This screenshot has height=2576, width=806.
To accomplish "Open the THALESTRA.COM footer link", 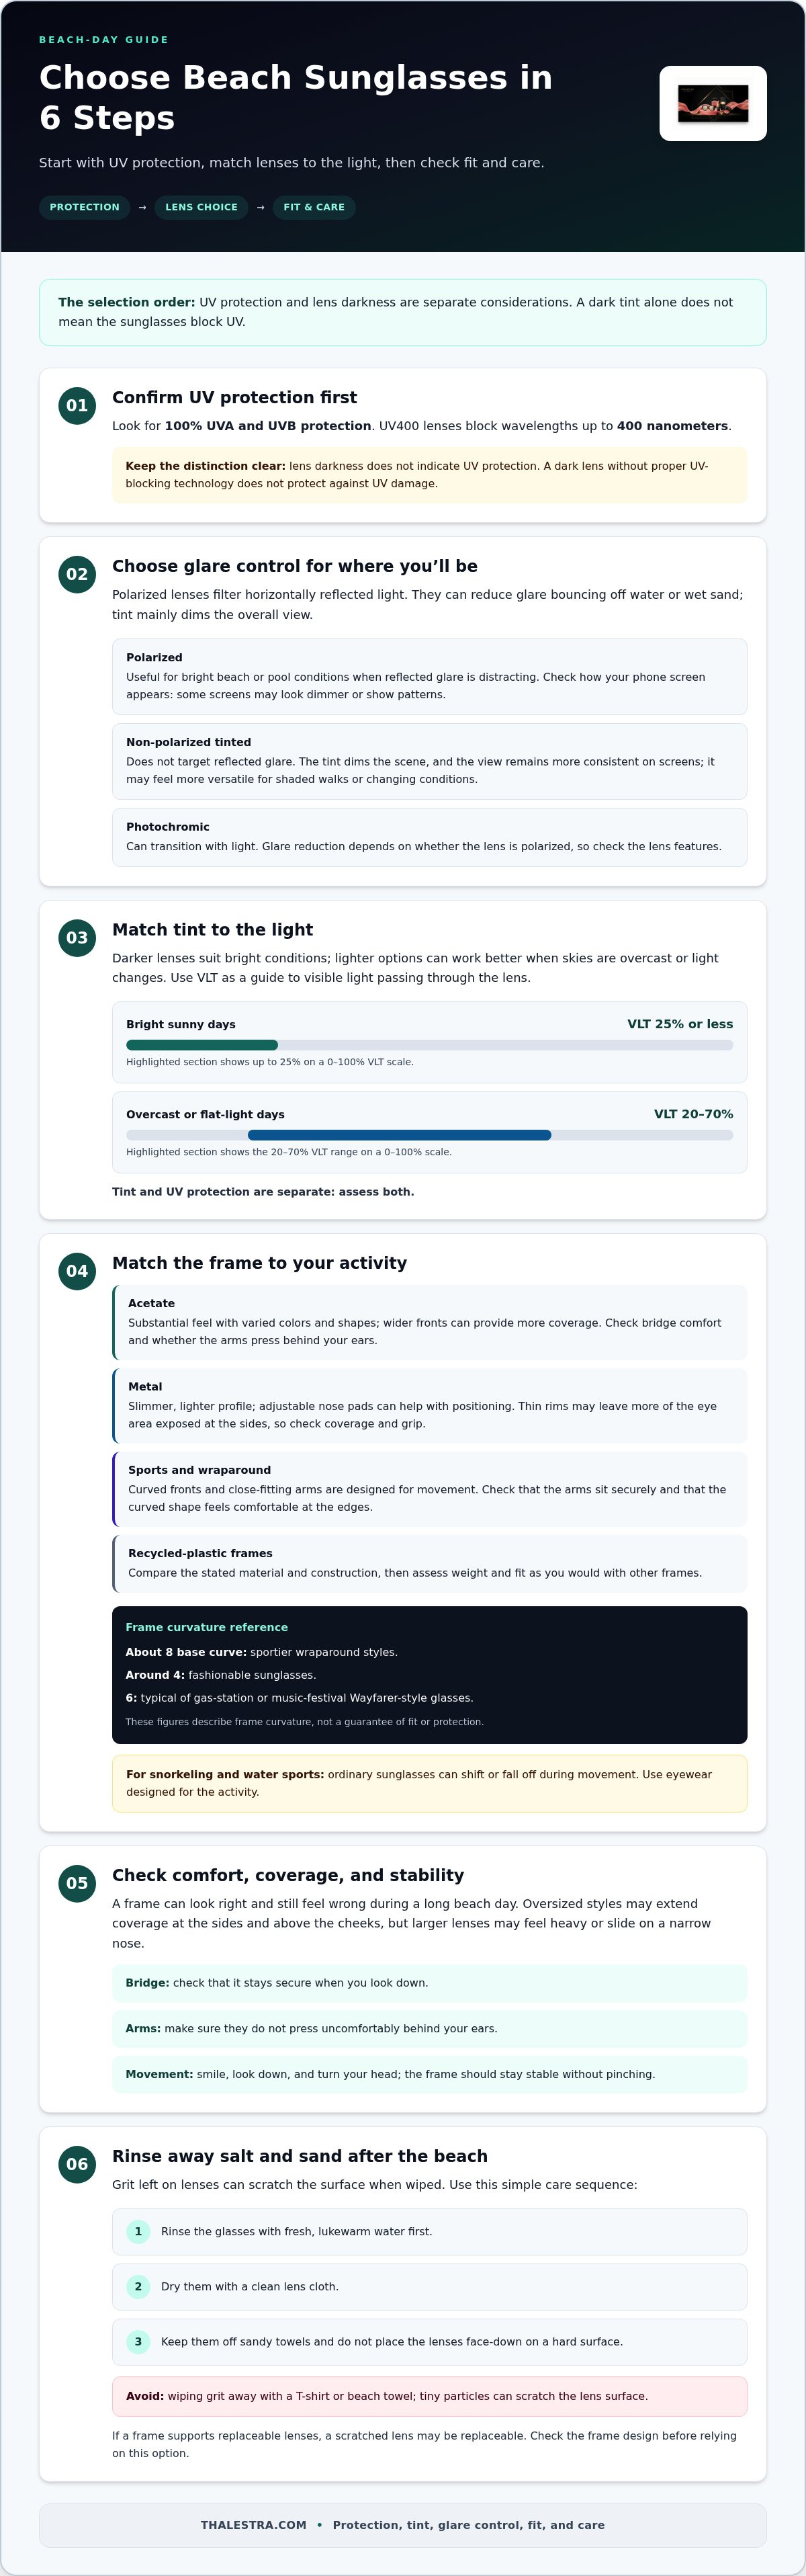I will click(253, 2525).
